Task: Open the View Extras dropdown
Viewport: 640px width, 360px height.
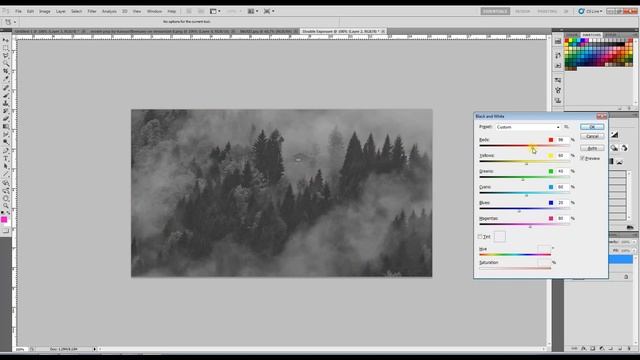Action: (215, 11)
